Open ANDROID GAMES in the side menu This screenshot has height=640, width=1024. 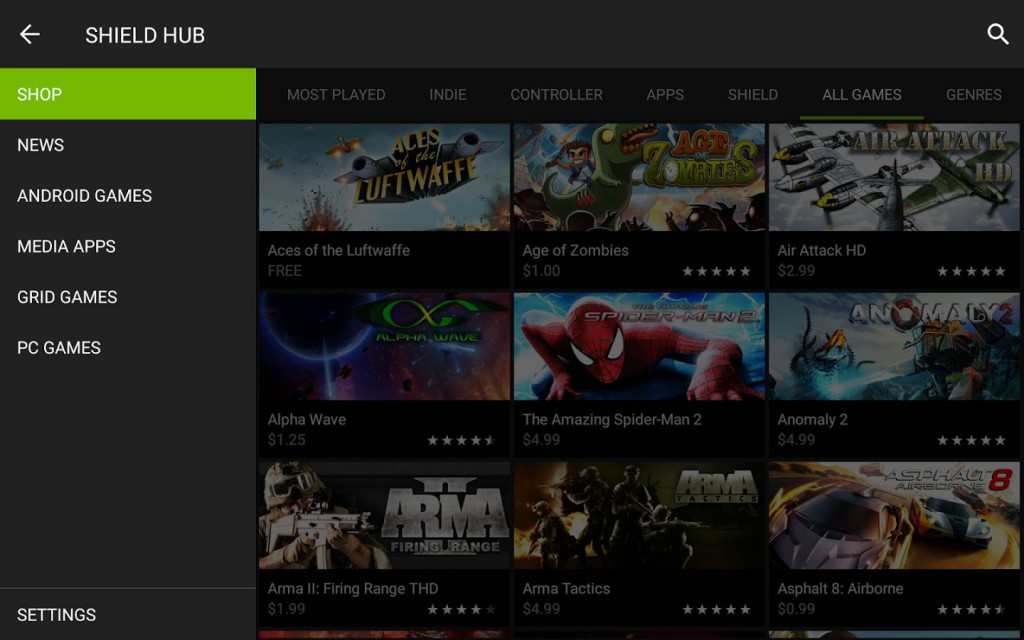(128, 196)
